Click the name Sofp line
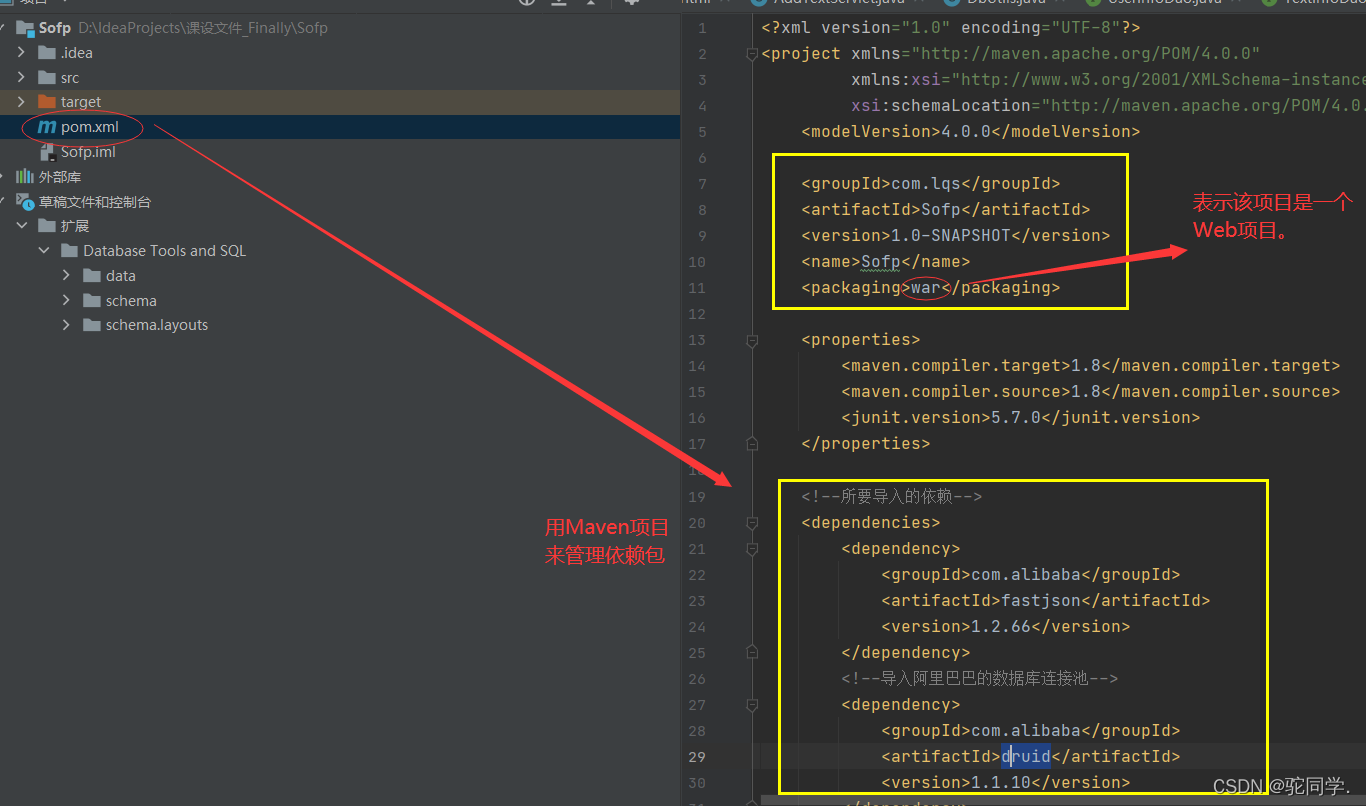The image size is (1366, 806). tap(885, 261)
